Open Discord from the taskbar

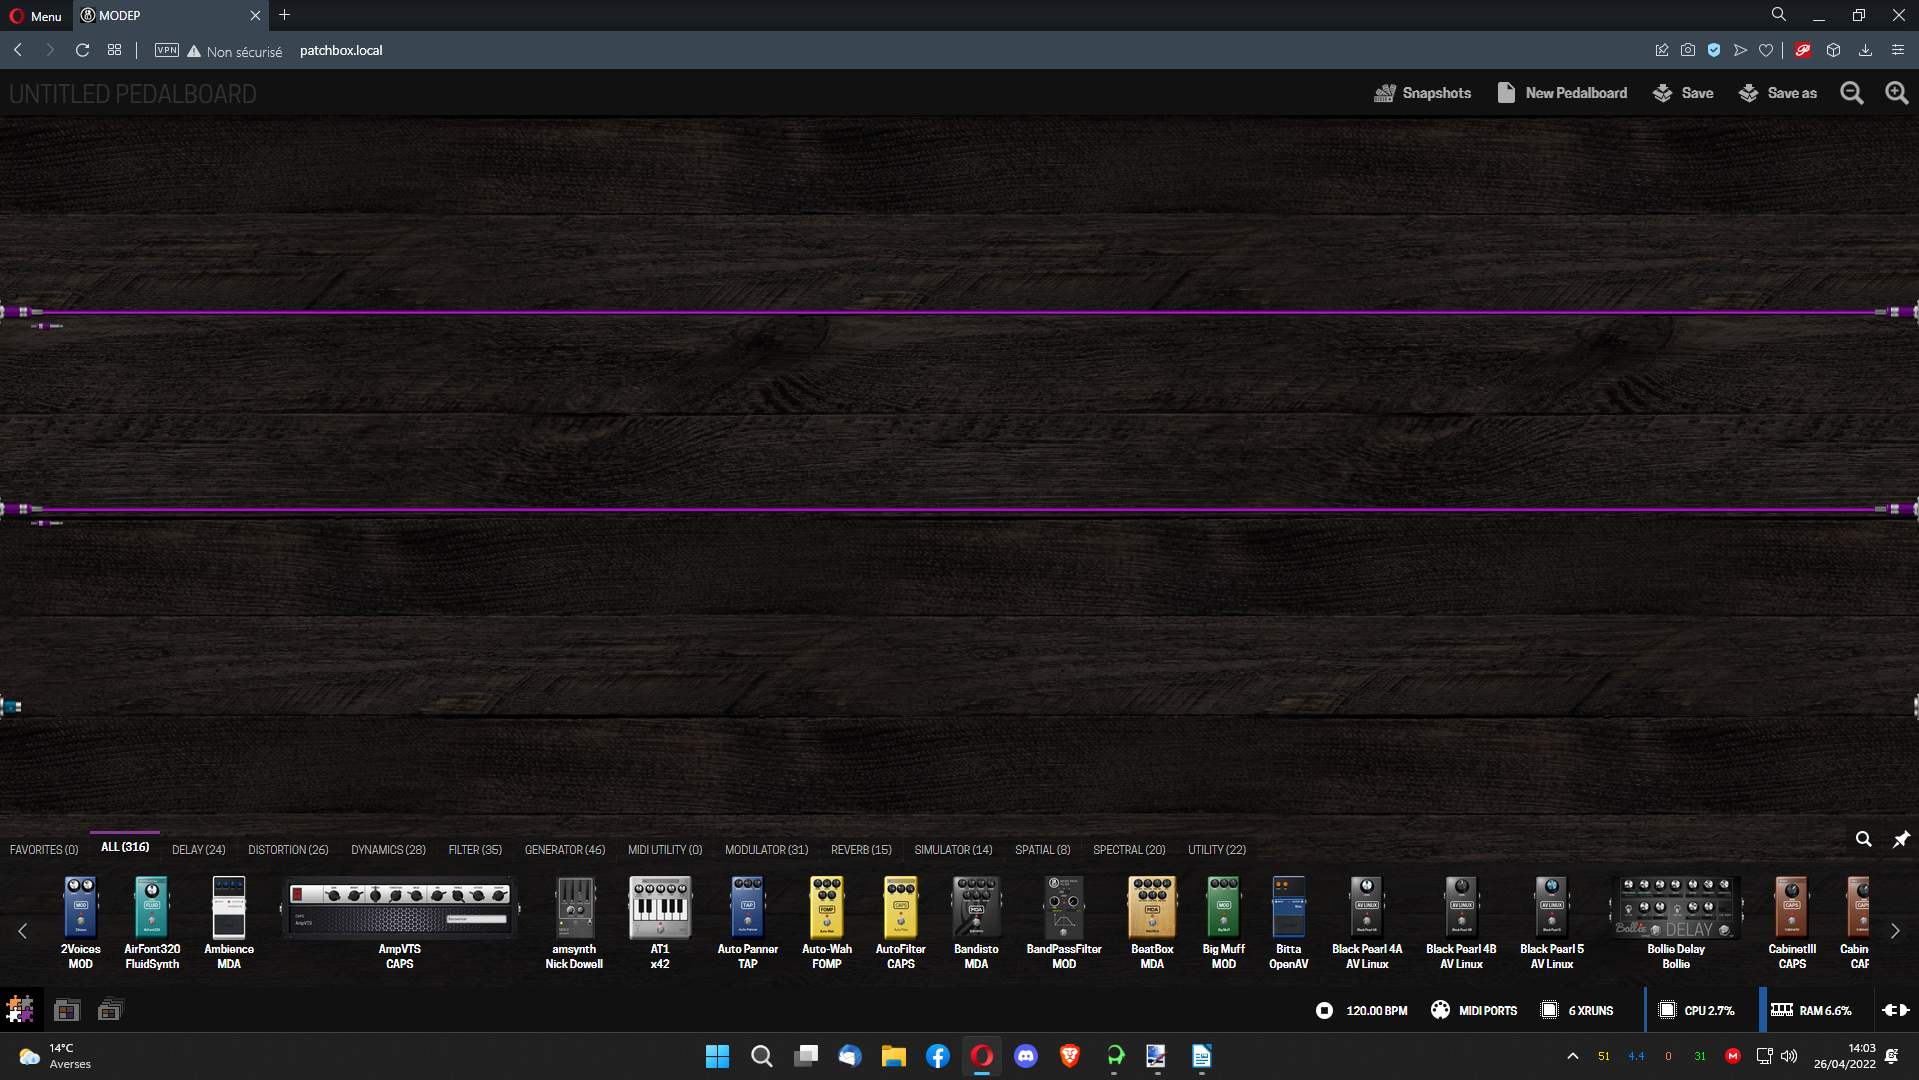[1026, 1057]
